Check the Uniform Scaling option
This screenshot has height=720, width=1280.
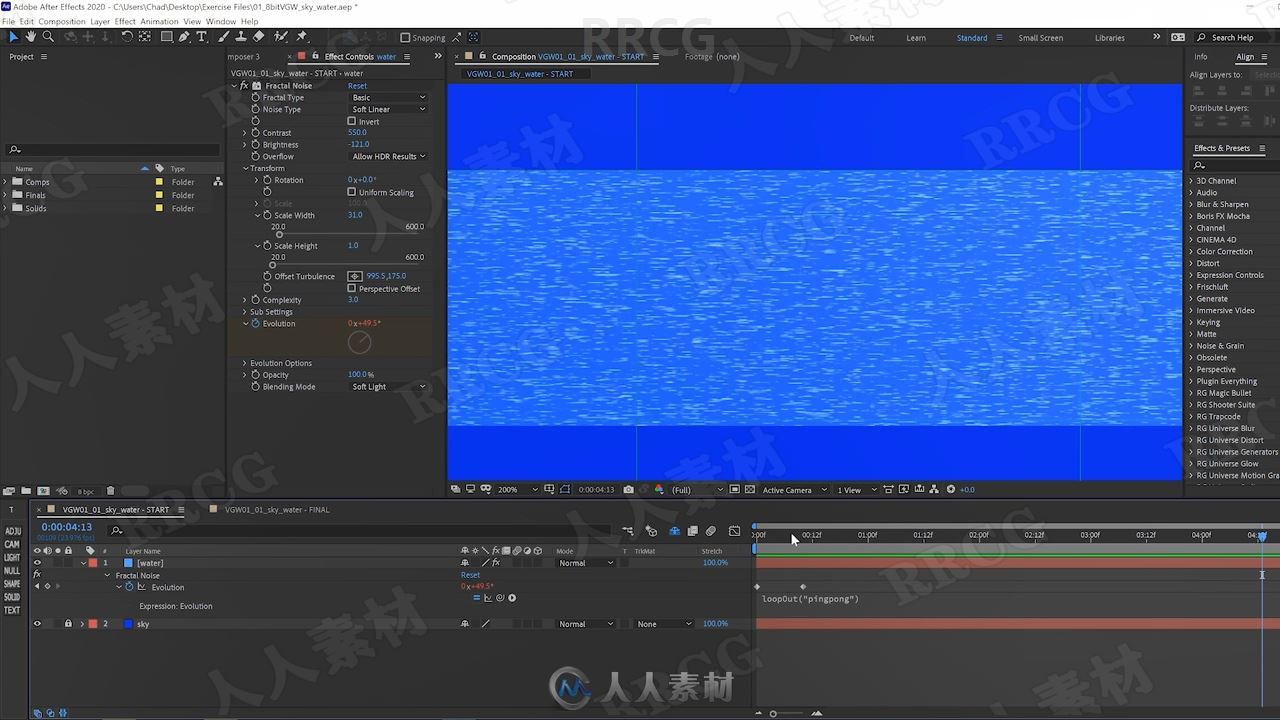click(x=351, y=192)
